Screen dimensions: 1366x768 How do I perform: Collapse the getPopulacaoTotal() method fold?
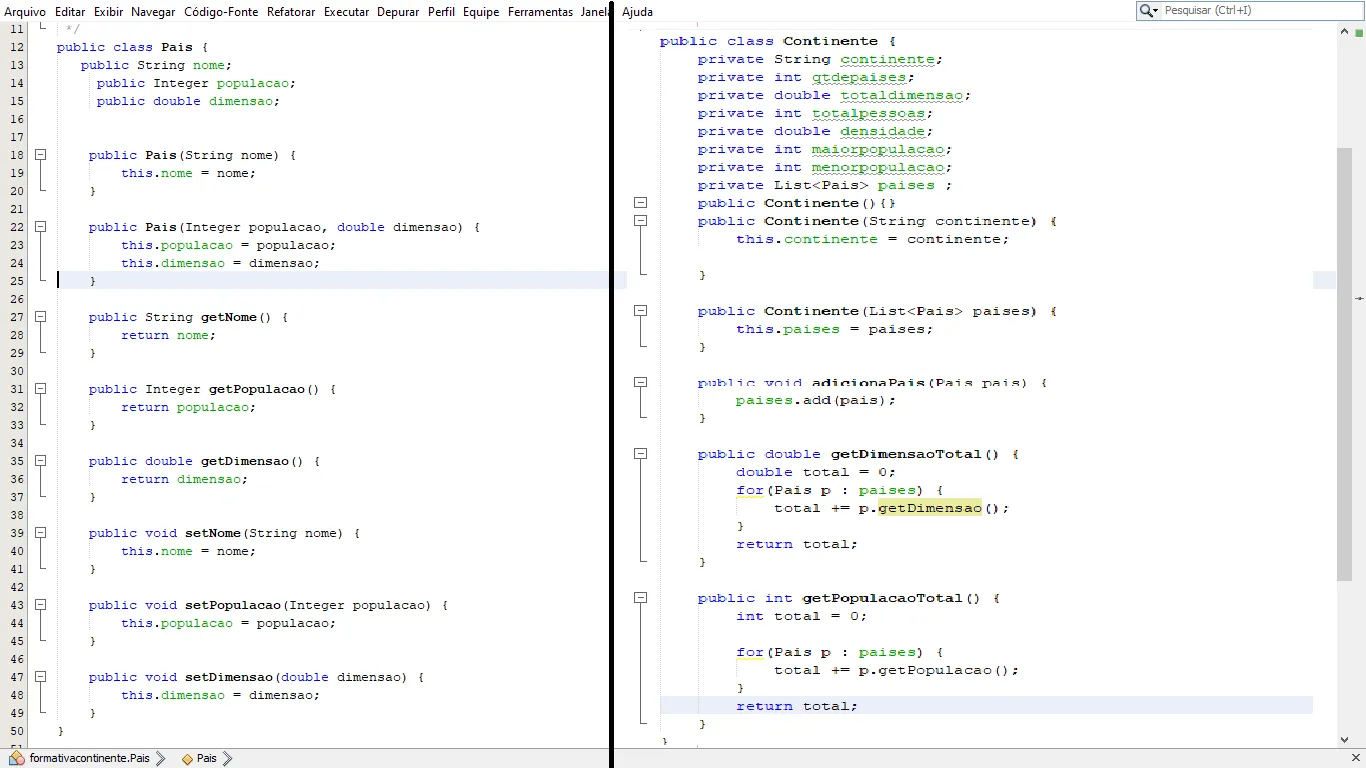tap(641, 597)
